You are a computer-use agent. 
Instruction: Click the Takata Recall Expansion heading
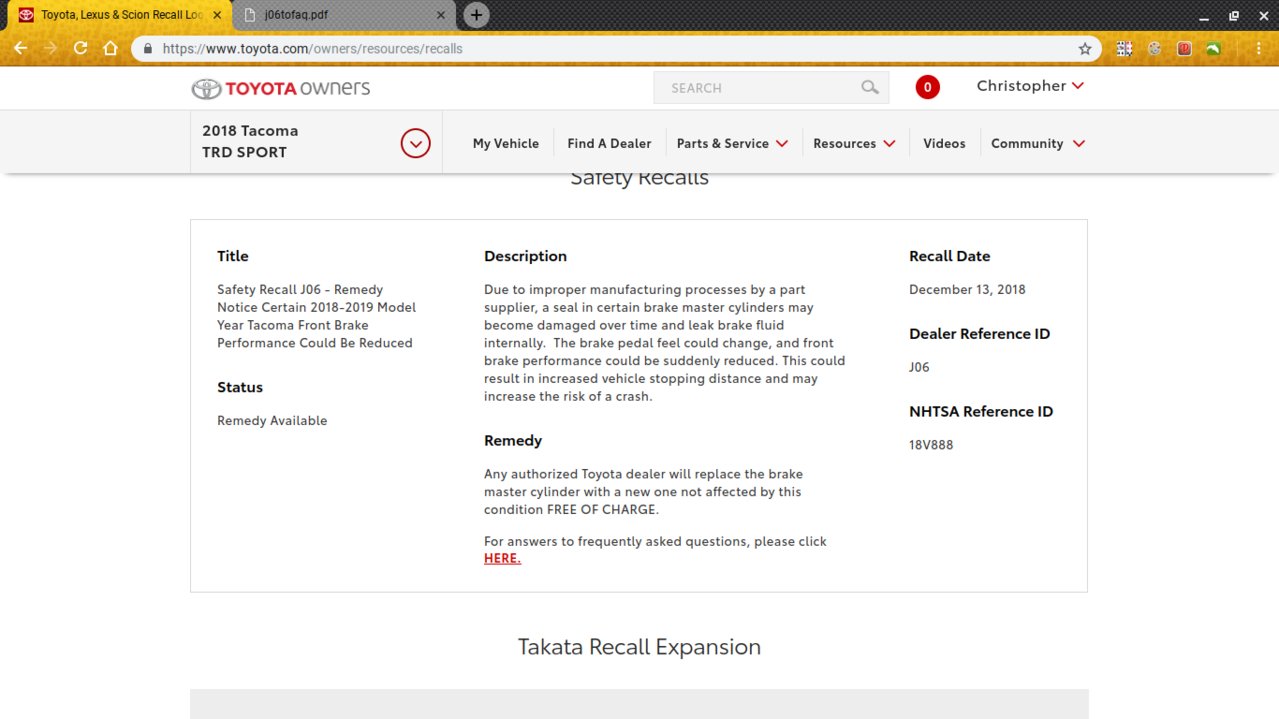click(639, 647)
